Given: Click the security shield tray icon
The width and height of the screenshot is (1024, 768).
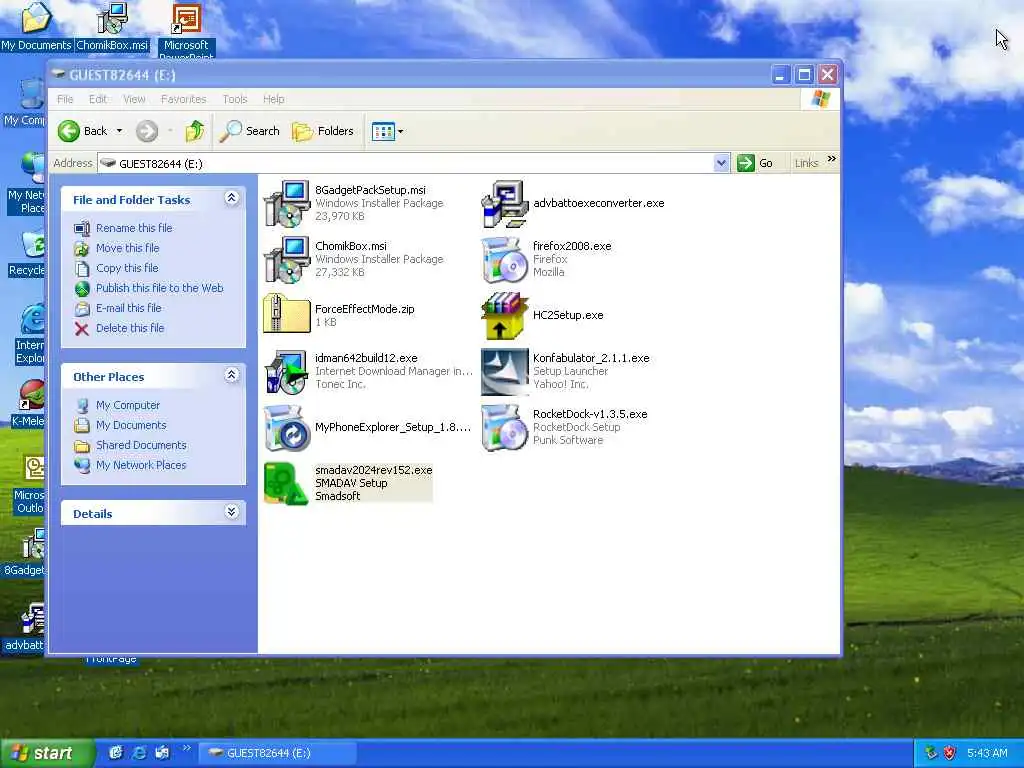Looking at the screenshot, I should click(x=950, y=754).
